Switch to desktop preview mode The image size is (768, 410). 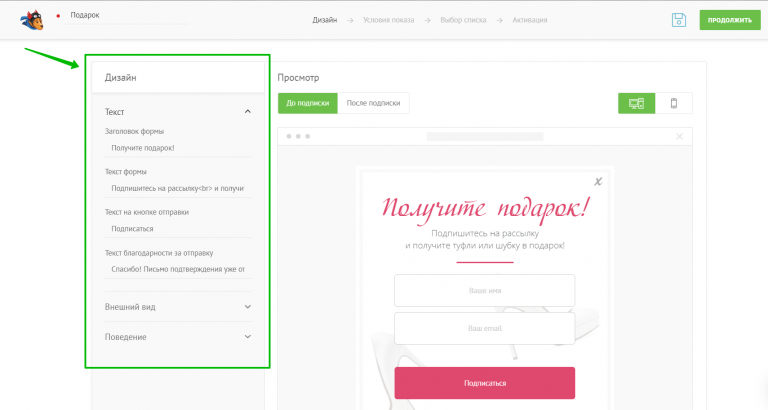(636, 103)
